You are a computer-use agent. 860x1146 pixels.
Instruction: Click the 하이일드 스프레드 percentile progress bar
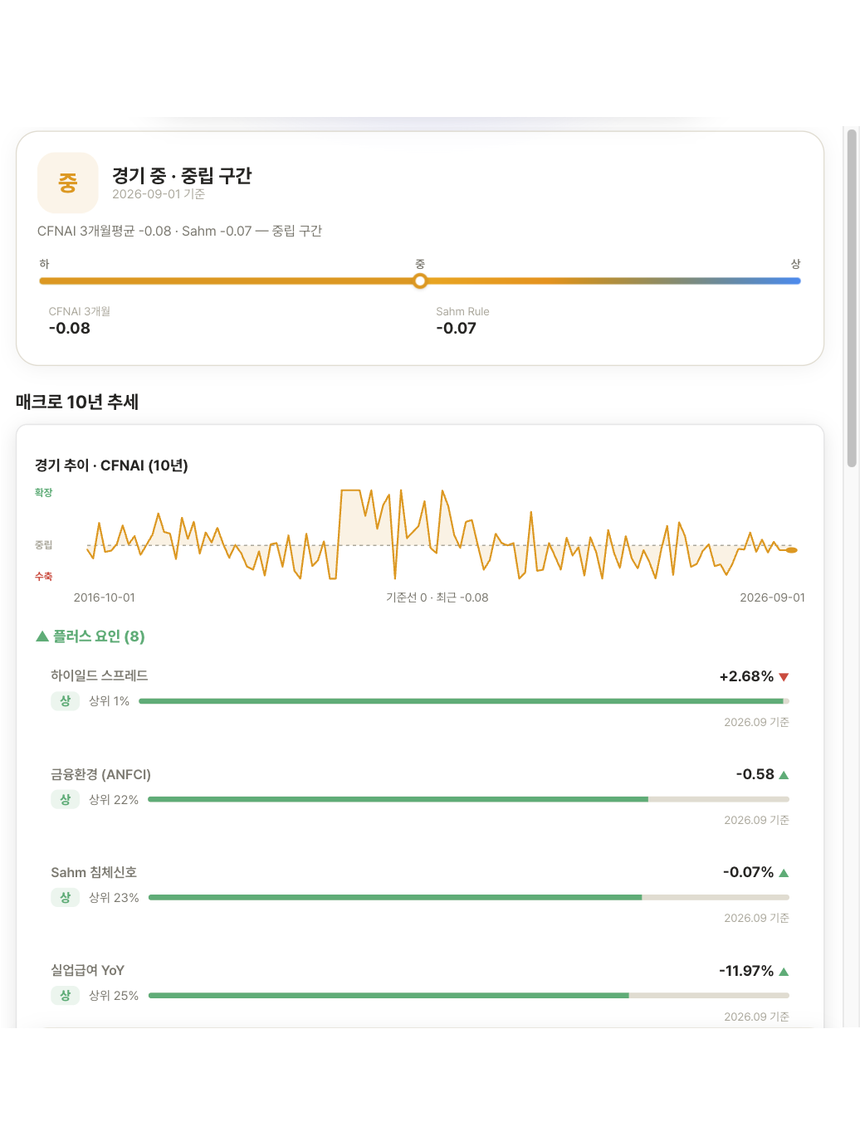464,701
